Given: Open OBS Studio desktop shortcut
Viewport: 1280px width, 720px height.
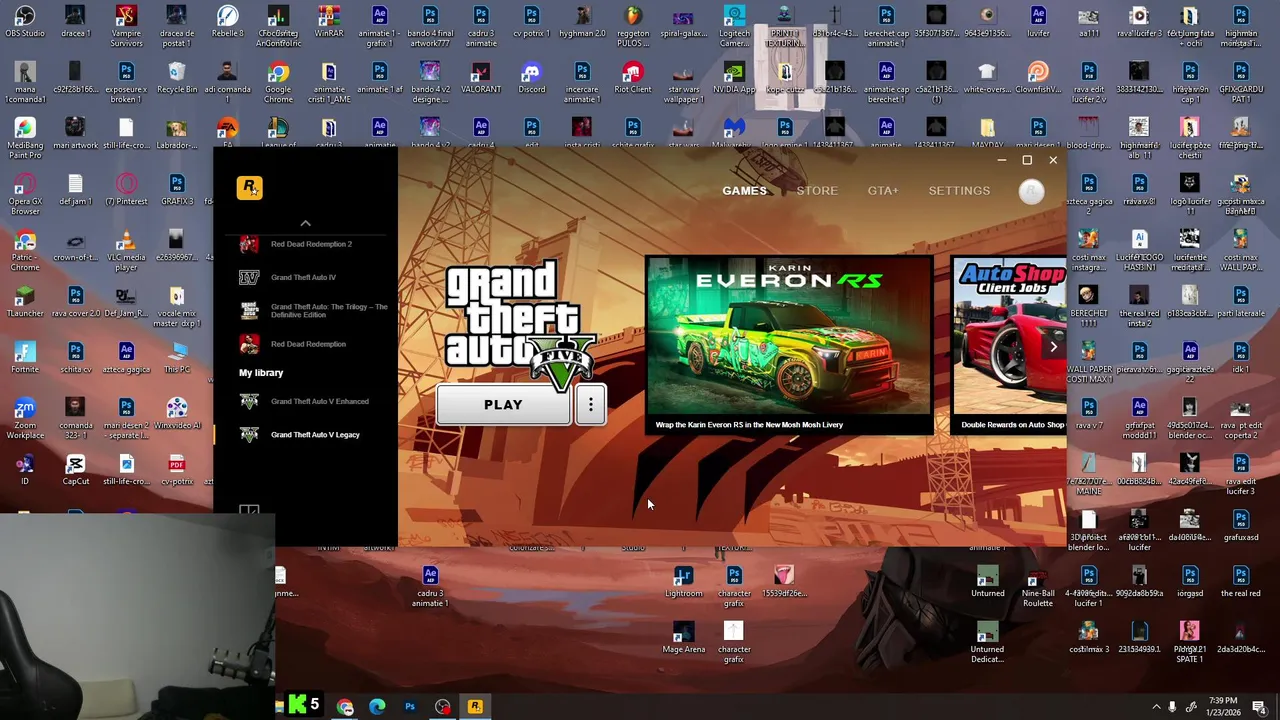Looking at the screenshot, I should coord(25,22).
